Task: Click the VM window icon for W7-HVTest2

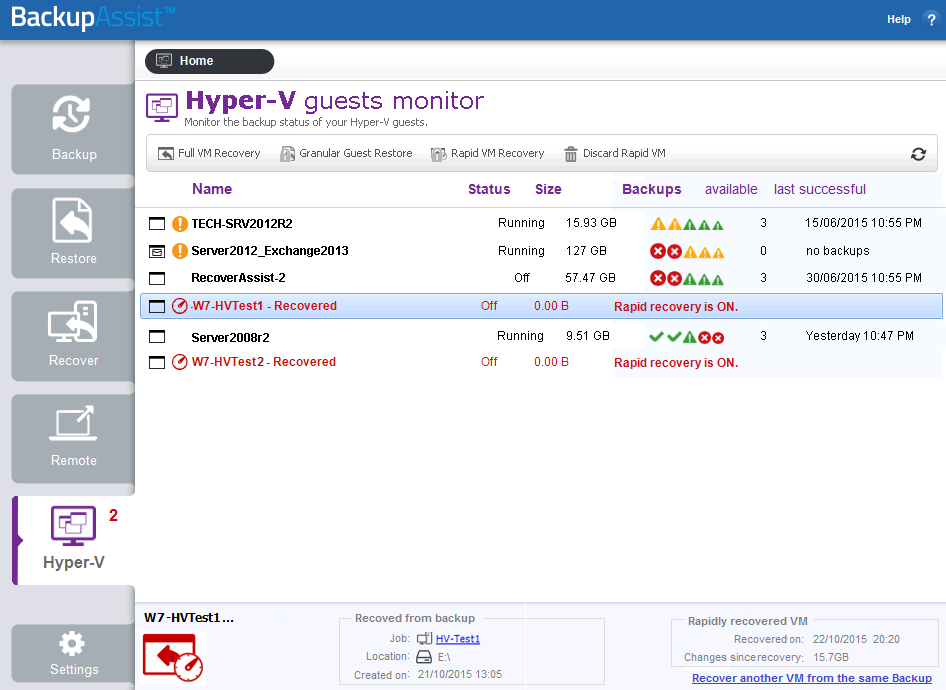Action: coord(157,362)
